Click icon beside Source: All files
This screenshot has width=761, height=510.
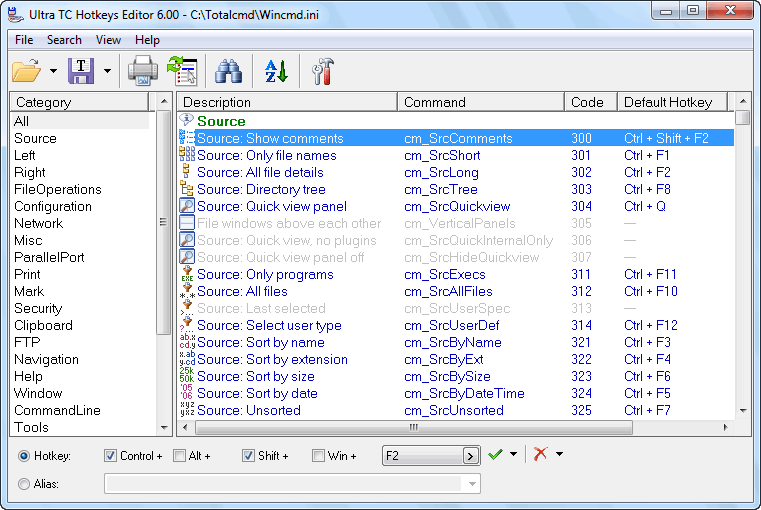pos(187,291)
